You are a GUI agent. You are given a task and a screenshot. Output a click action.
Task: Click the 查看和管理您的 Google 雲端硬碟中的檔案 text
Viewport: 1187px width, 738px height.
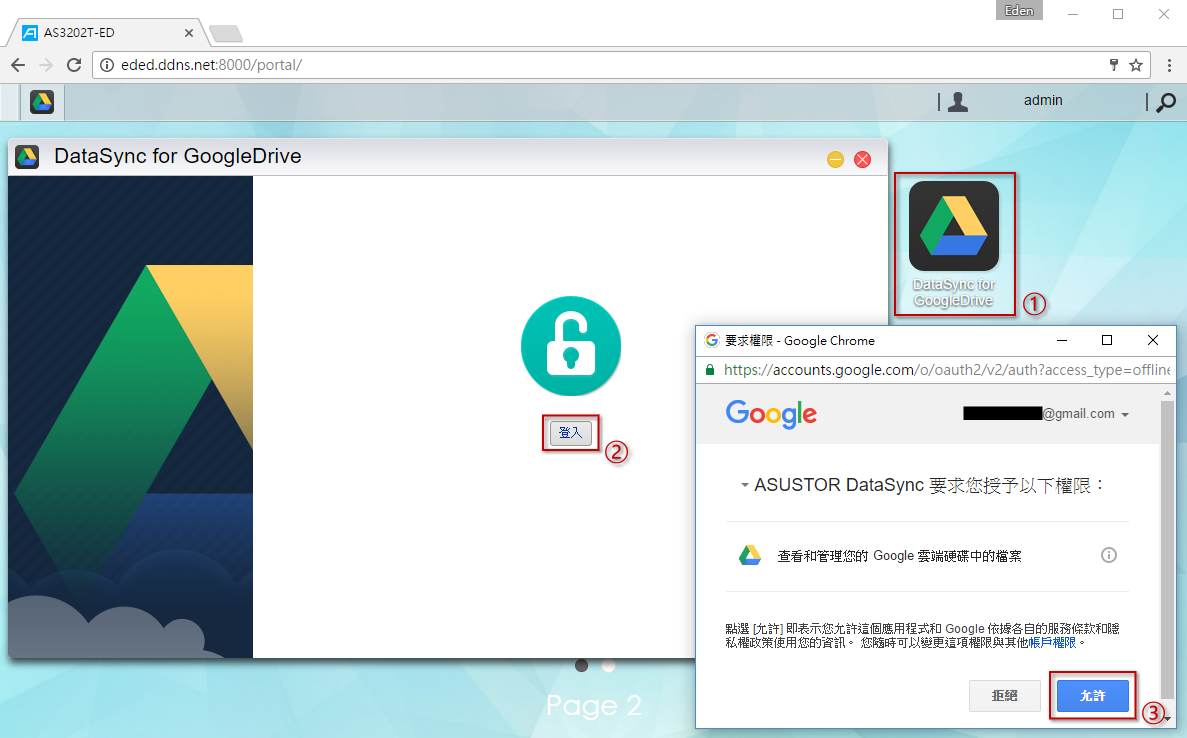tap(899, 556)
